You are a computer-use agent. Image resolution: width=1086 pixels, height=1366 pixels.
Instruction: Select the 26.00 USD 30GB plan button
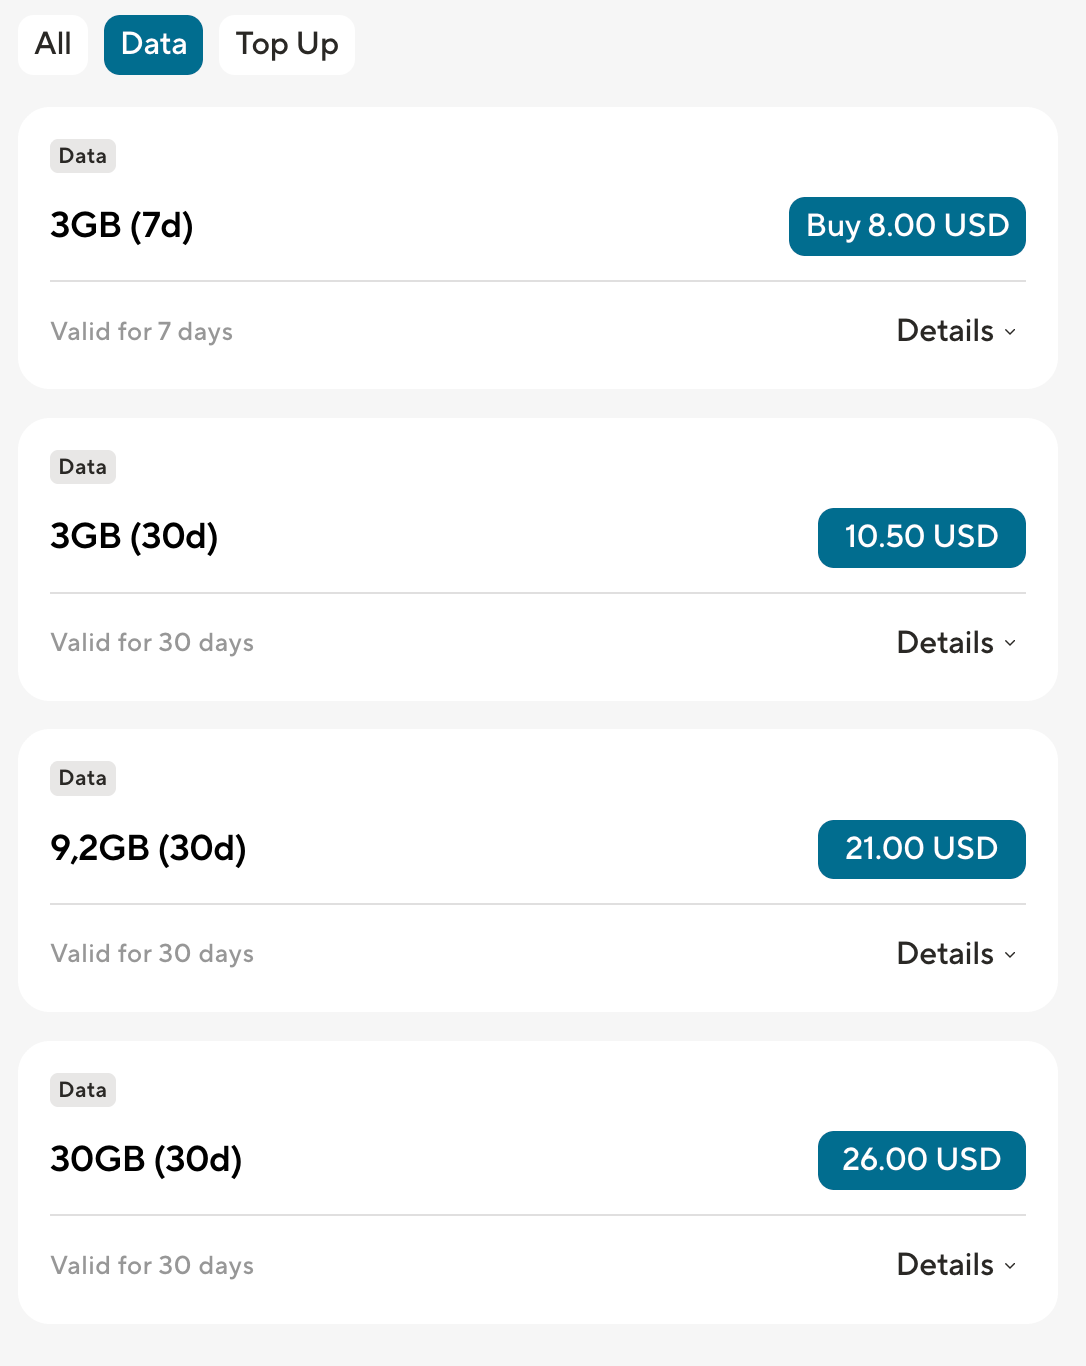click(921, 1160)
